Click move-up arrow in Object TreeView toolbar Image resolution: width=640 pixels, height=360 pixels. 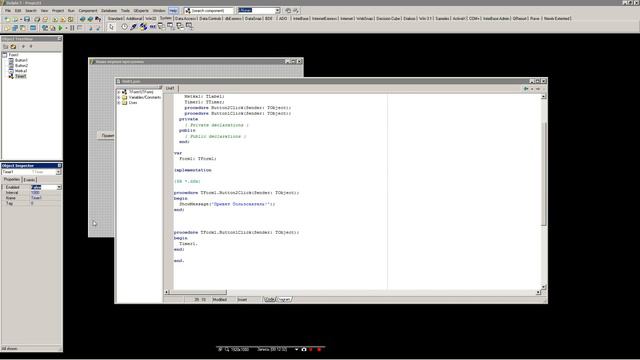click(23, 47)
